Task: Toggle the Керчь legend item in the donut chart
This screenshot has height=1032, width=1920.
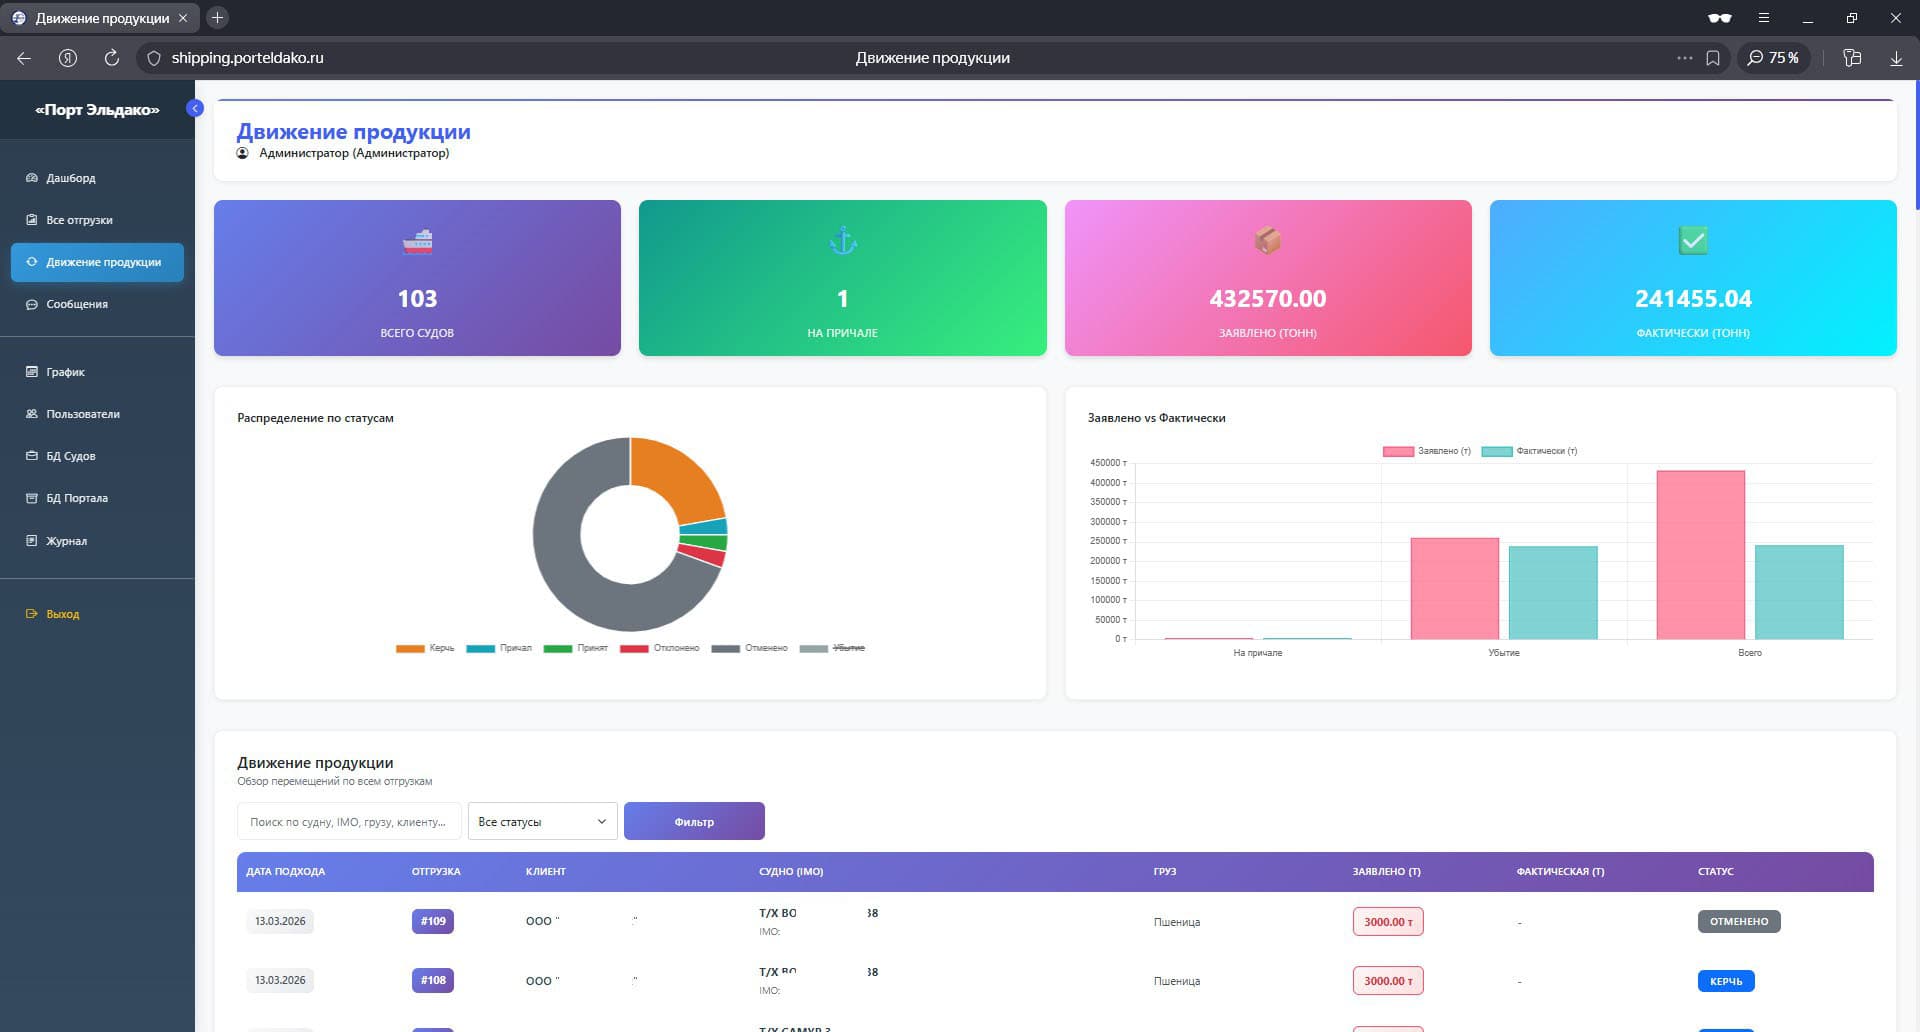Action: coord(426,648)
